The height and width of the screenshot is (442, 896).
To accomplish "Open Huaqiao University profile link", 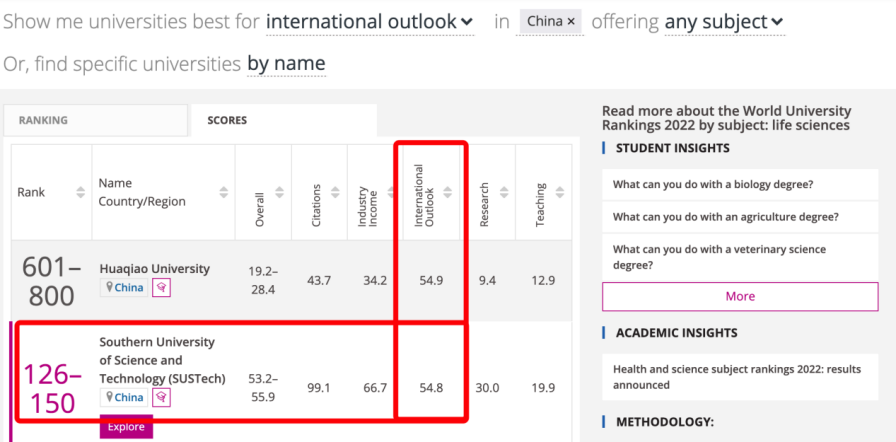I will click(x=154, y=268).
